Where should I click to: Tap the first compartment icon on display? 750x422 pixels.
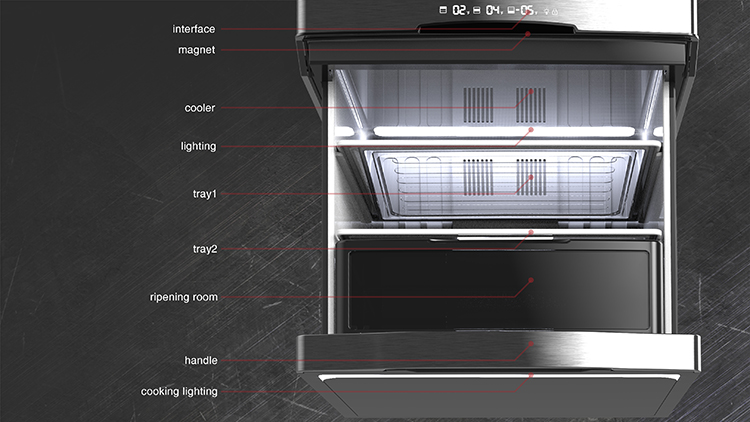(443, 10)
